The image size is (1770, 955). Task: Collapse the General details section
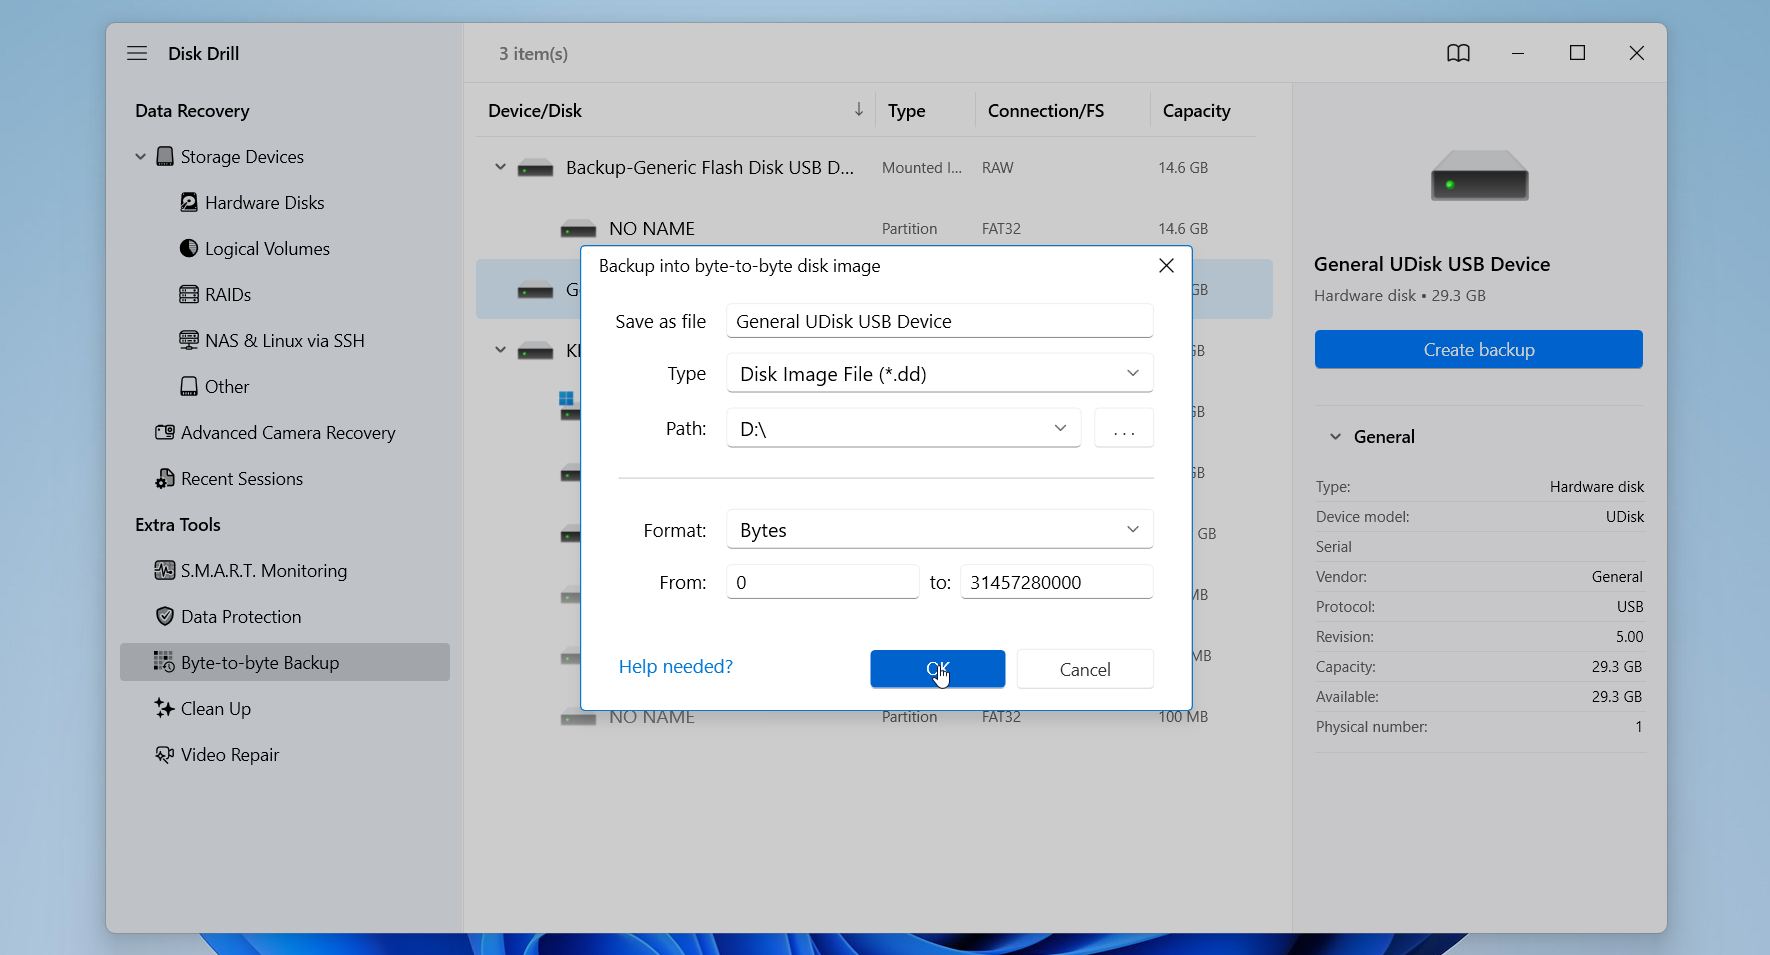tap(1335, 436)
